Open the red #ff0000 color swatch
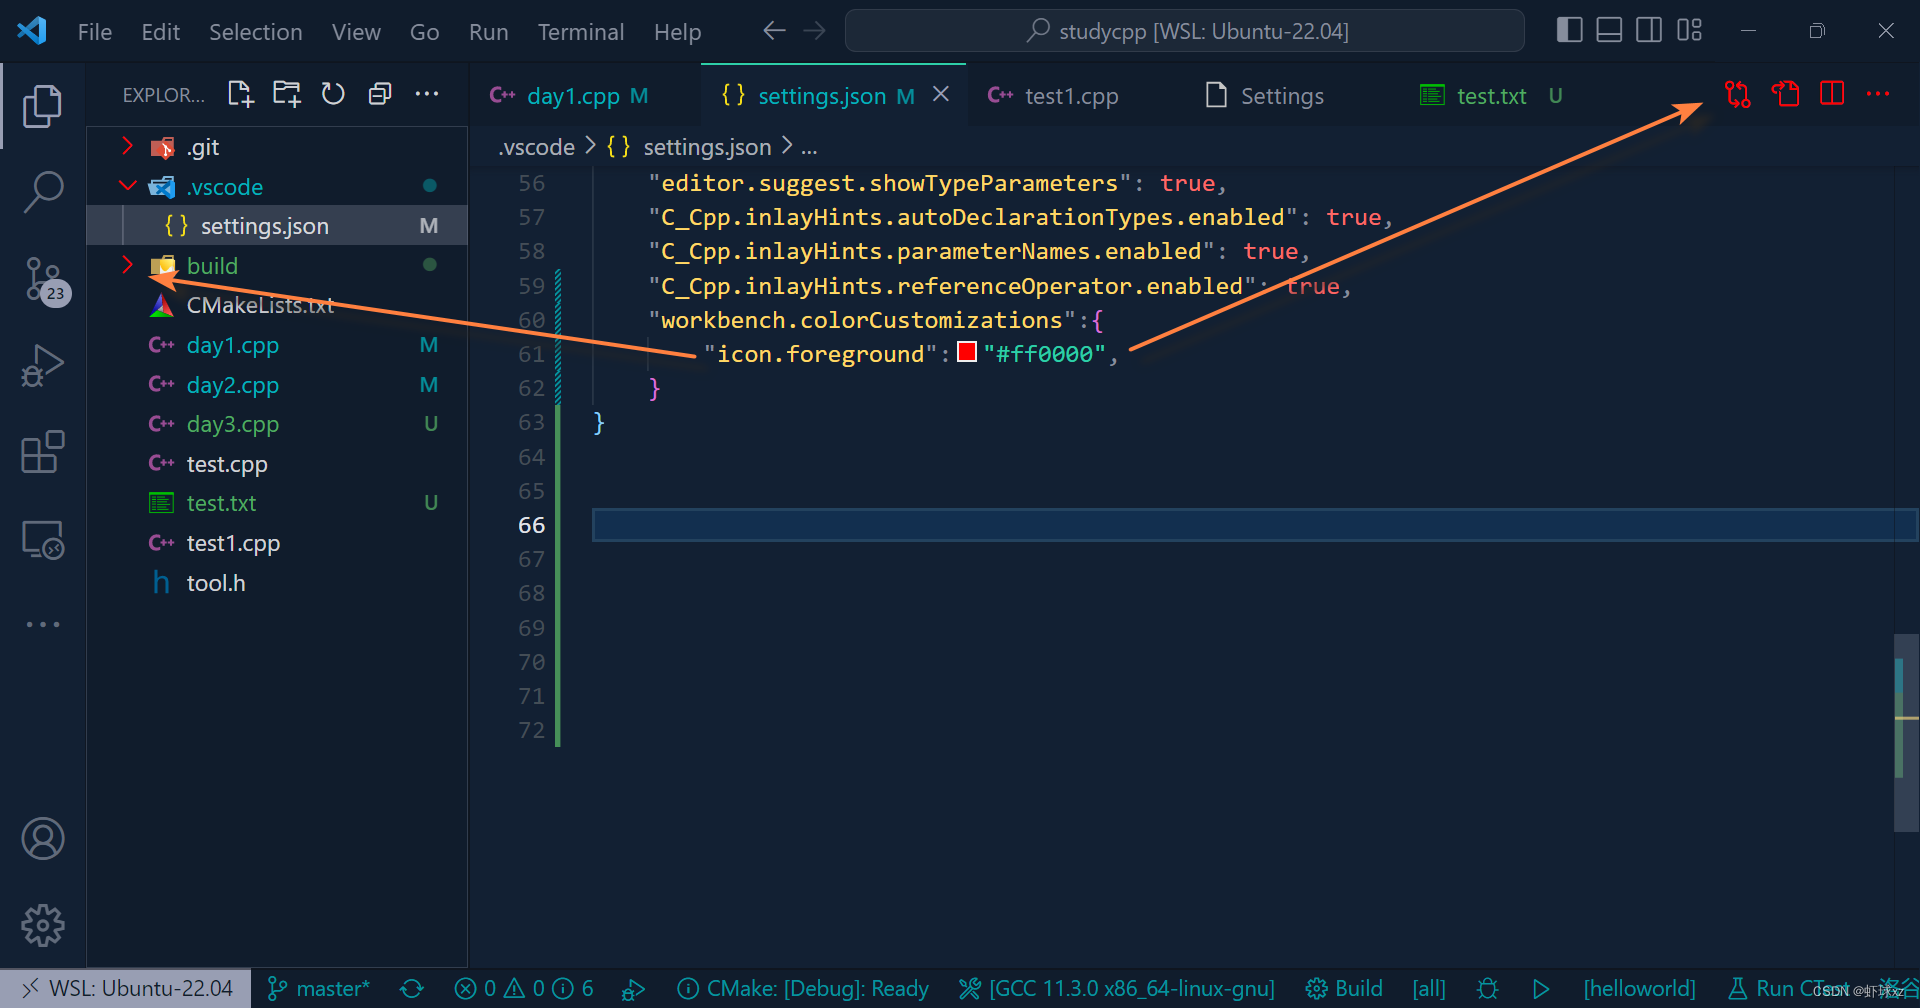1920x1008 pixels. click(967, 352)
